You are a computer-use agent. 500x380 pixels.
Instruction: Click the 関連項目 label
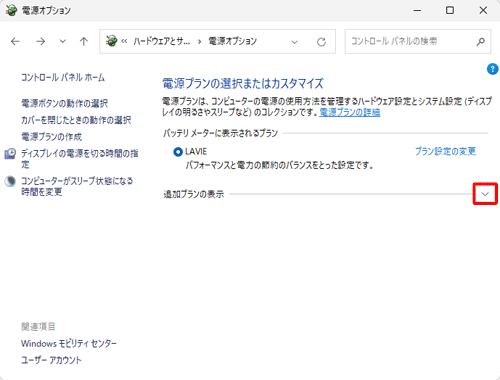[x=38, y=327]
